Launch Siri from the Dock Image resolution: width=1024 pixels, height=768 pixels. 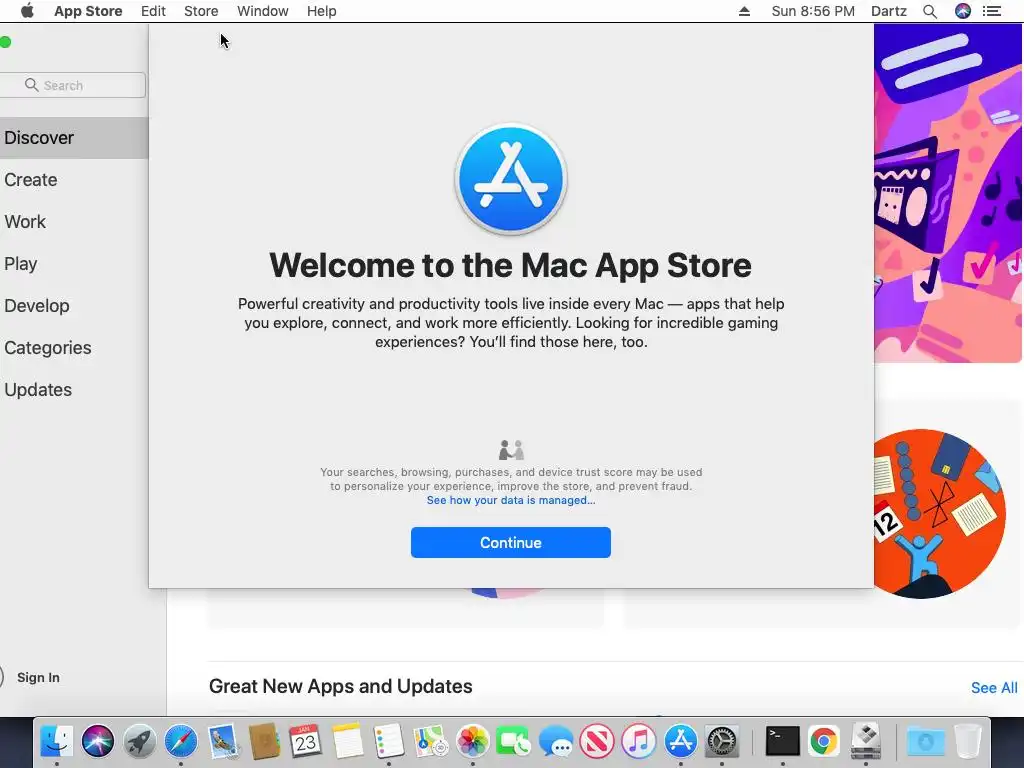[98, 742]
